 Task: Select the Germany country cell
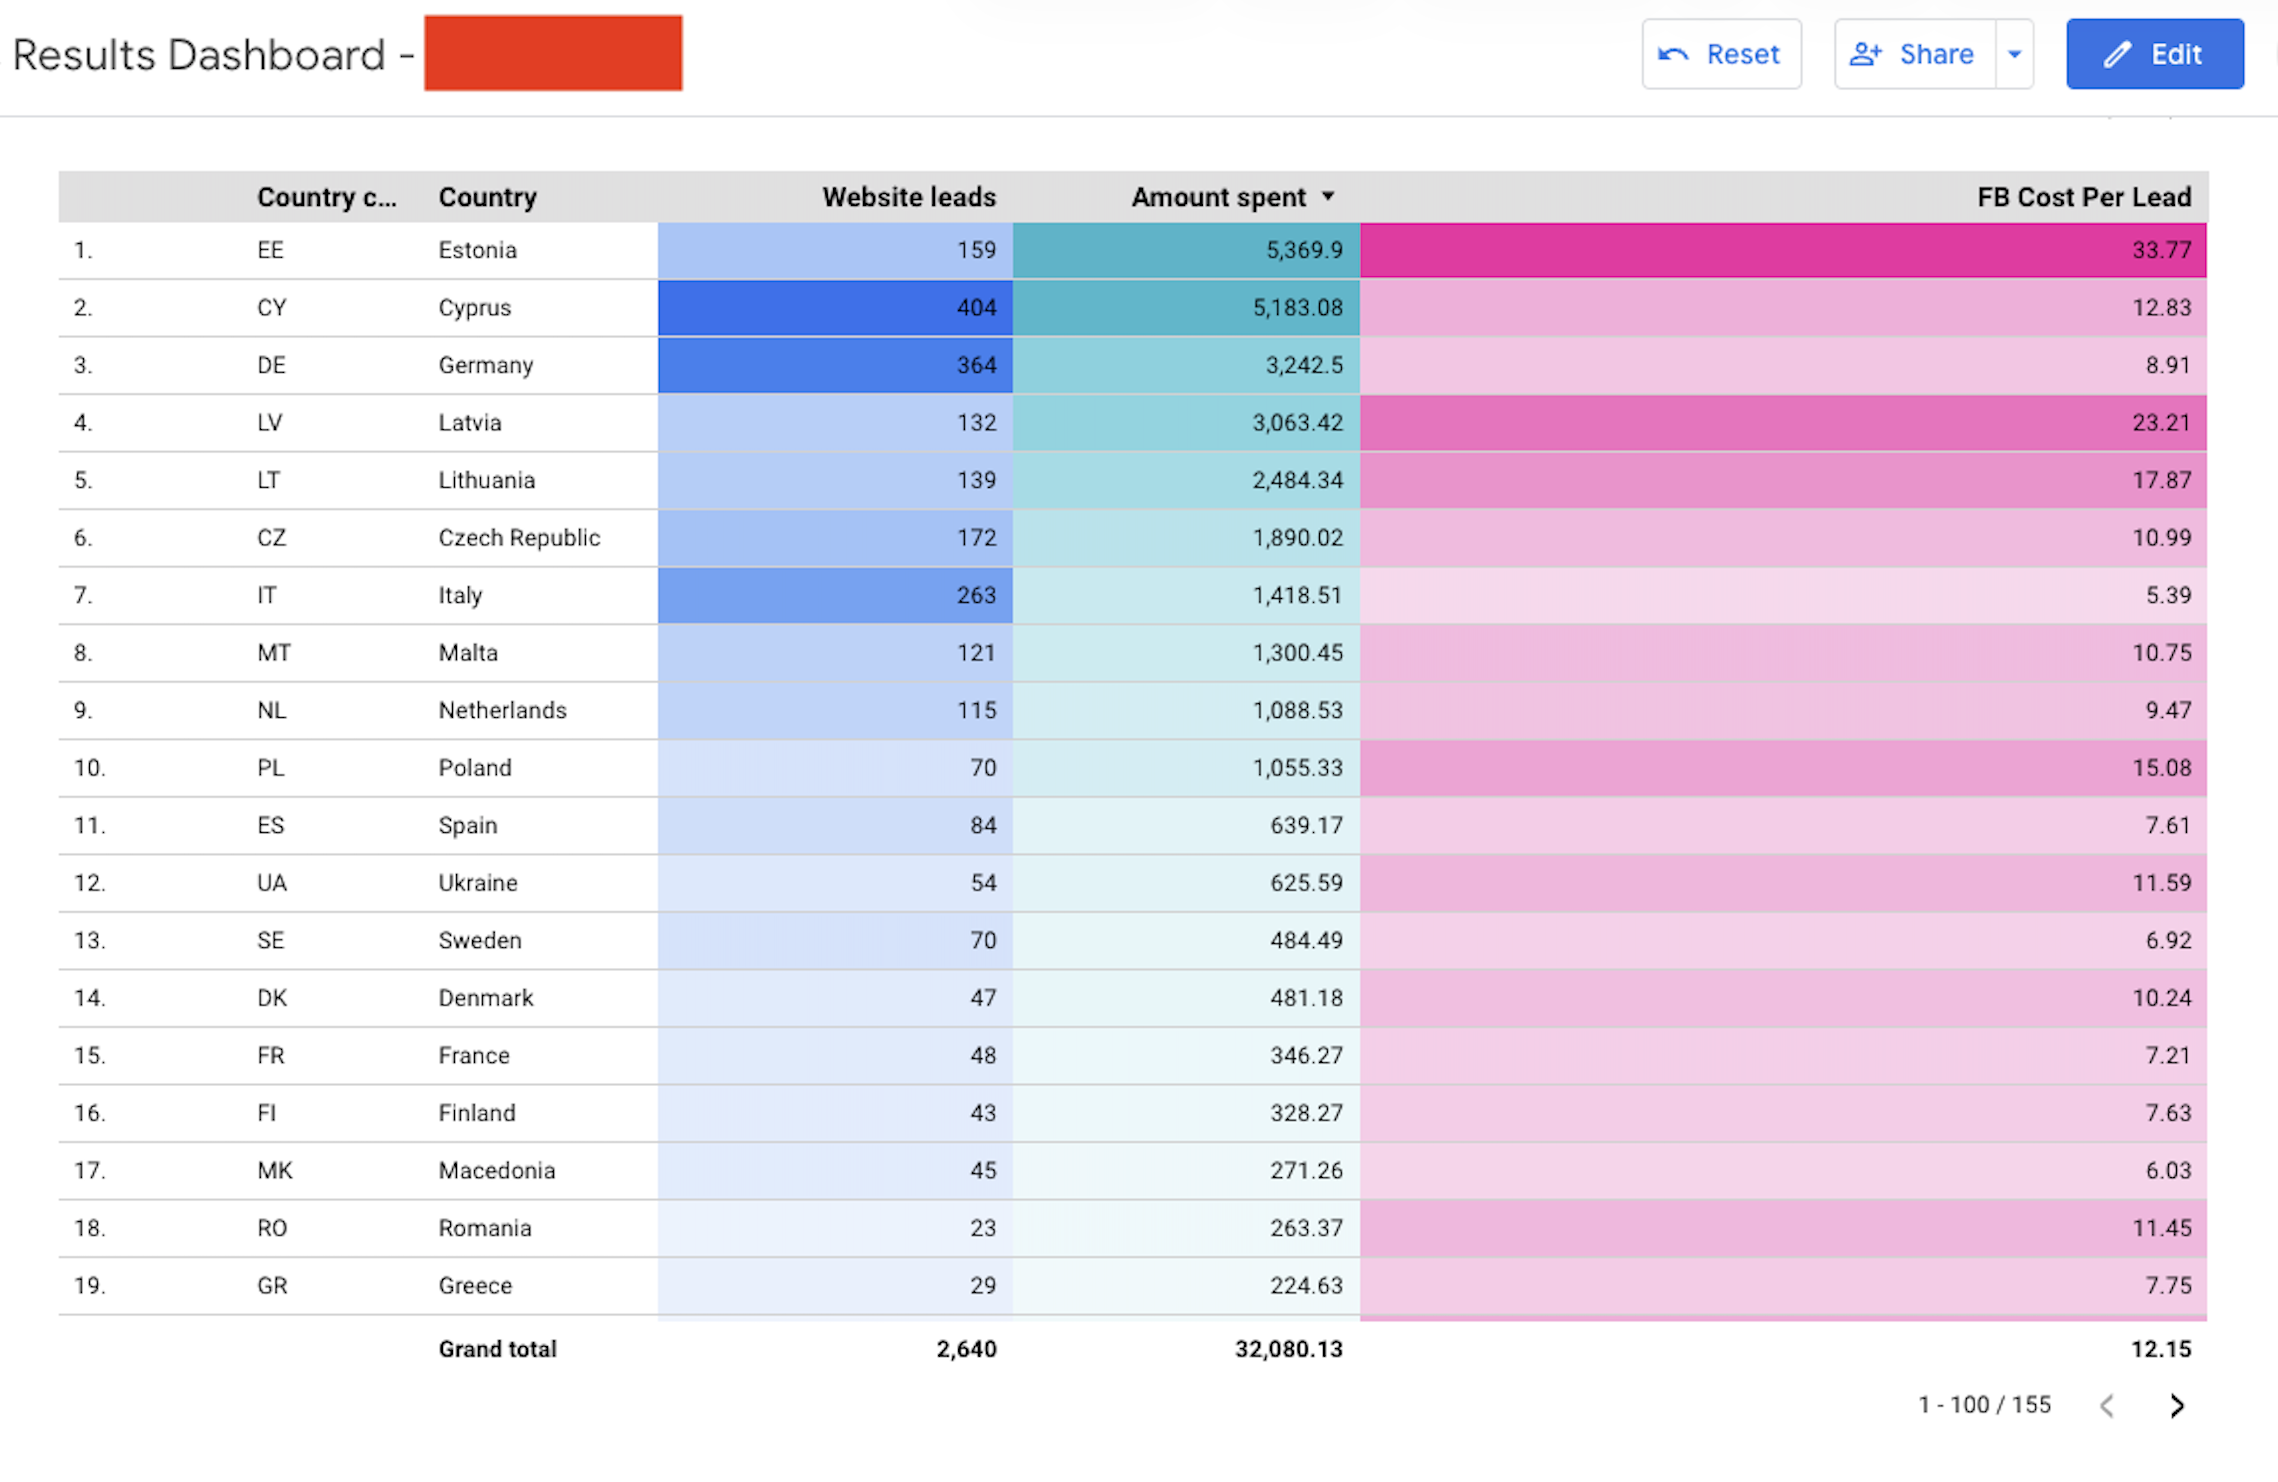click(x=485, y=365)
